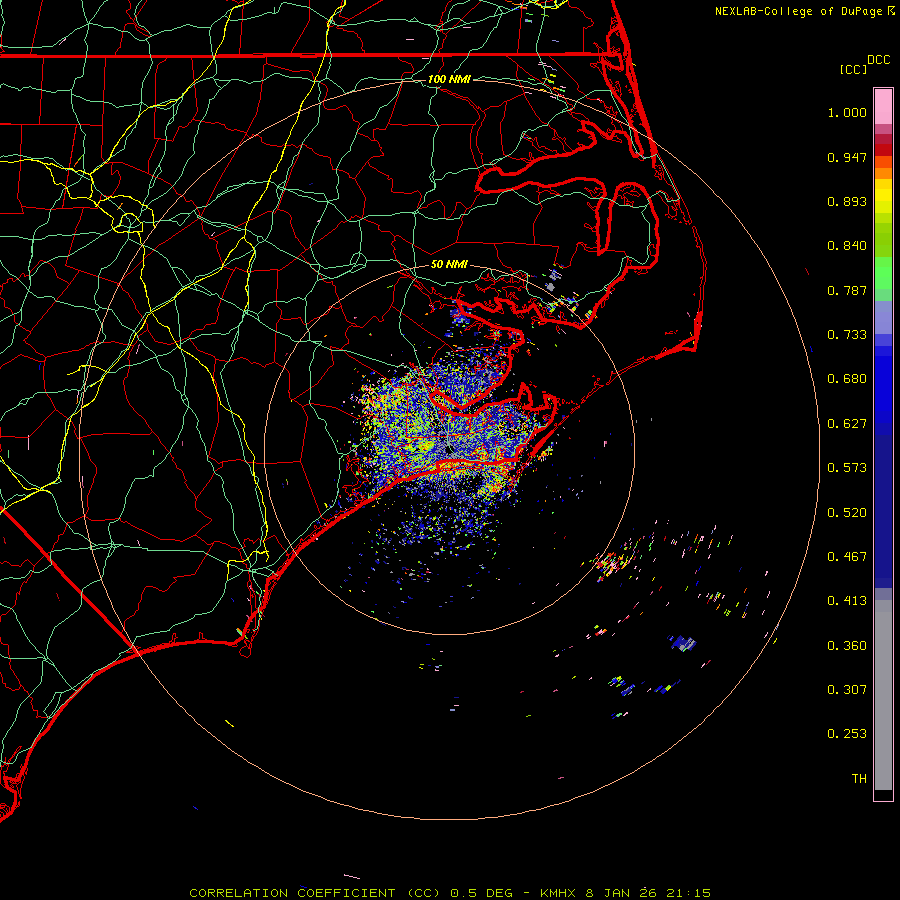Click the CORRELATION COEFFICIENT caption text

click(x=292, y=893)
